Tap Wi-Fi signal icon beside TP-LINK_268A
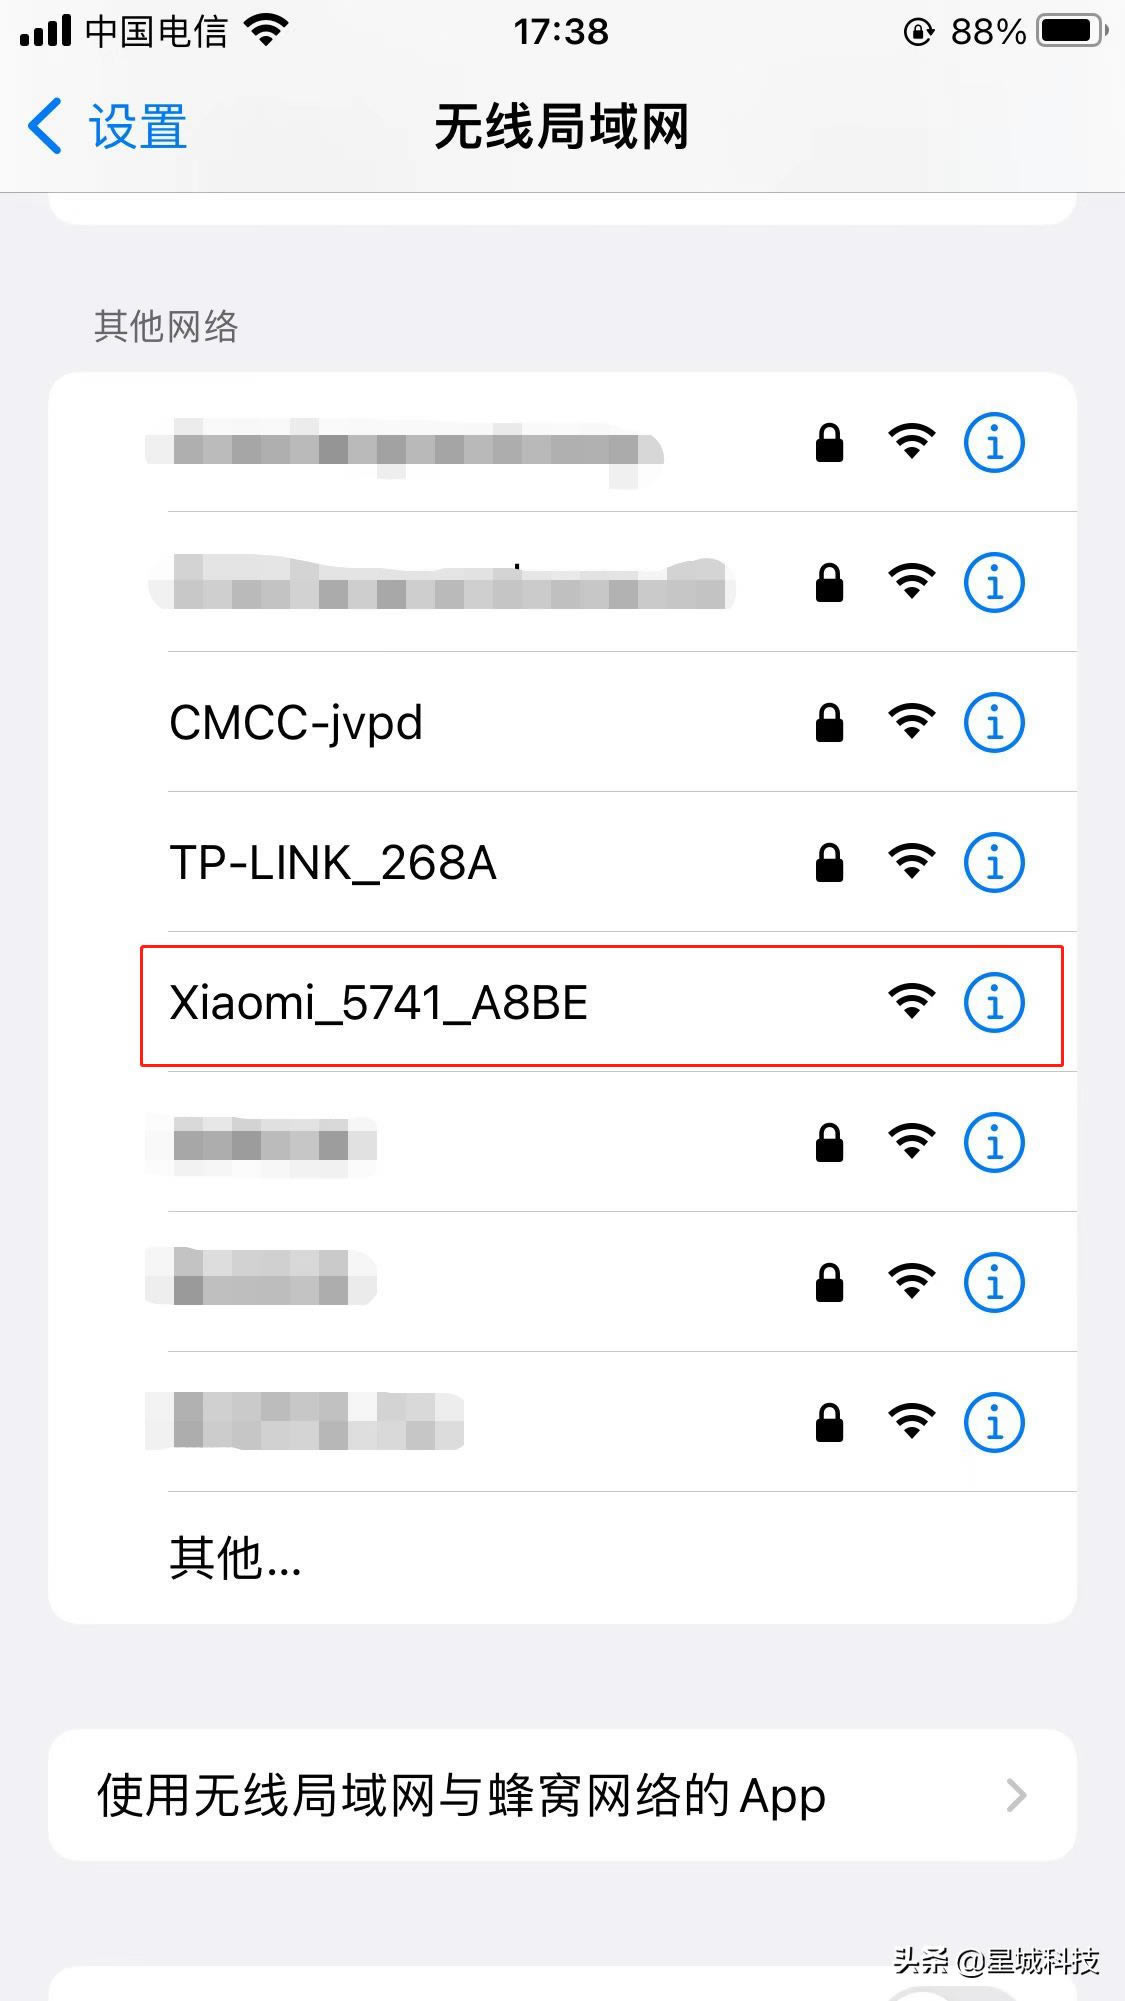The height and width of the screenshot is (2001, 1125). click(912, 862)
